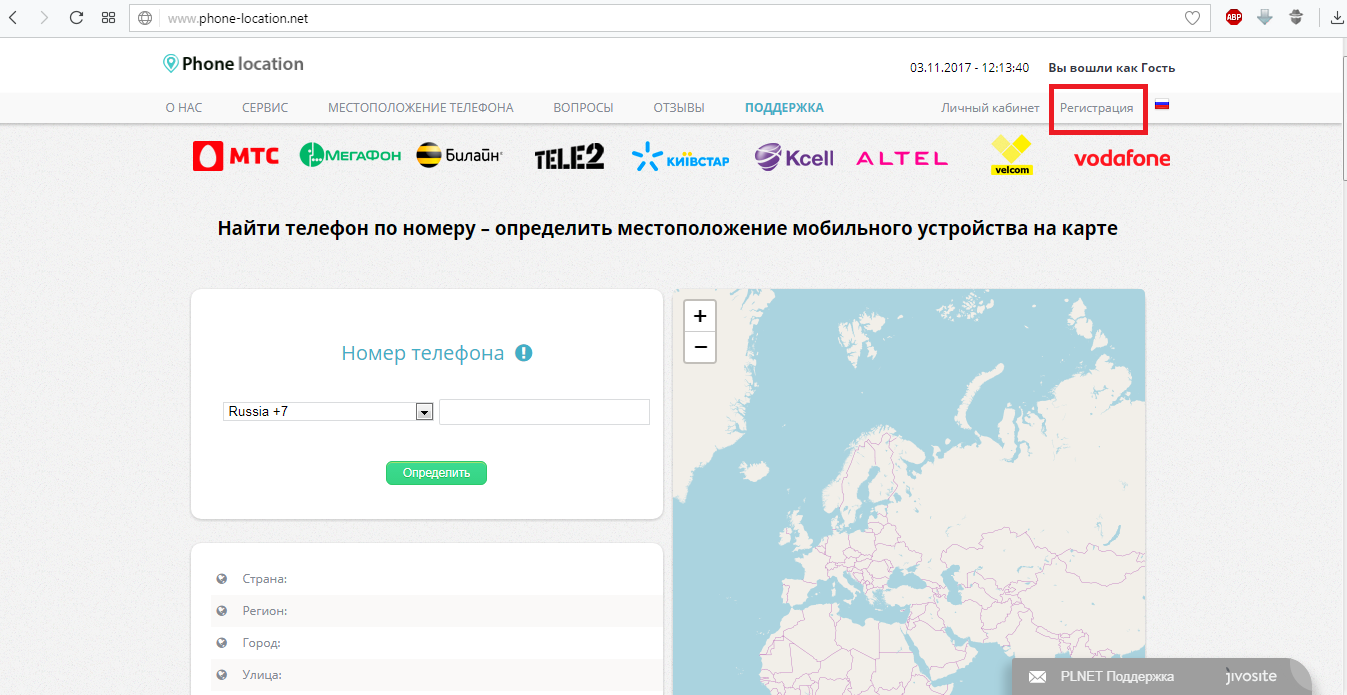Screen dimensions: 1347x695
Task: Open the Регистрация link
Action: pyautogui.click(x=1097, y=108)
